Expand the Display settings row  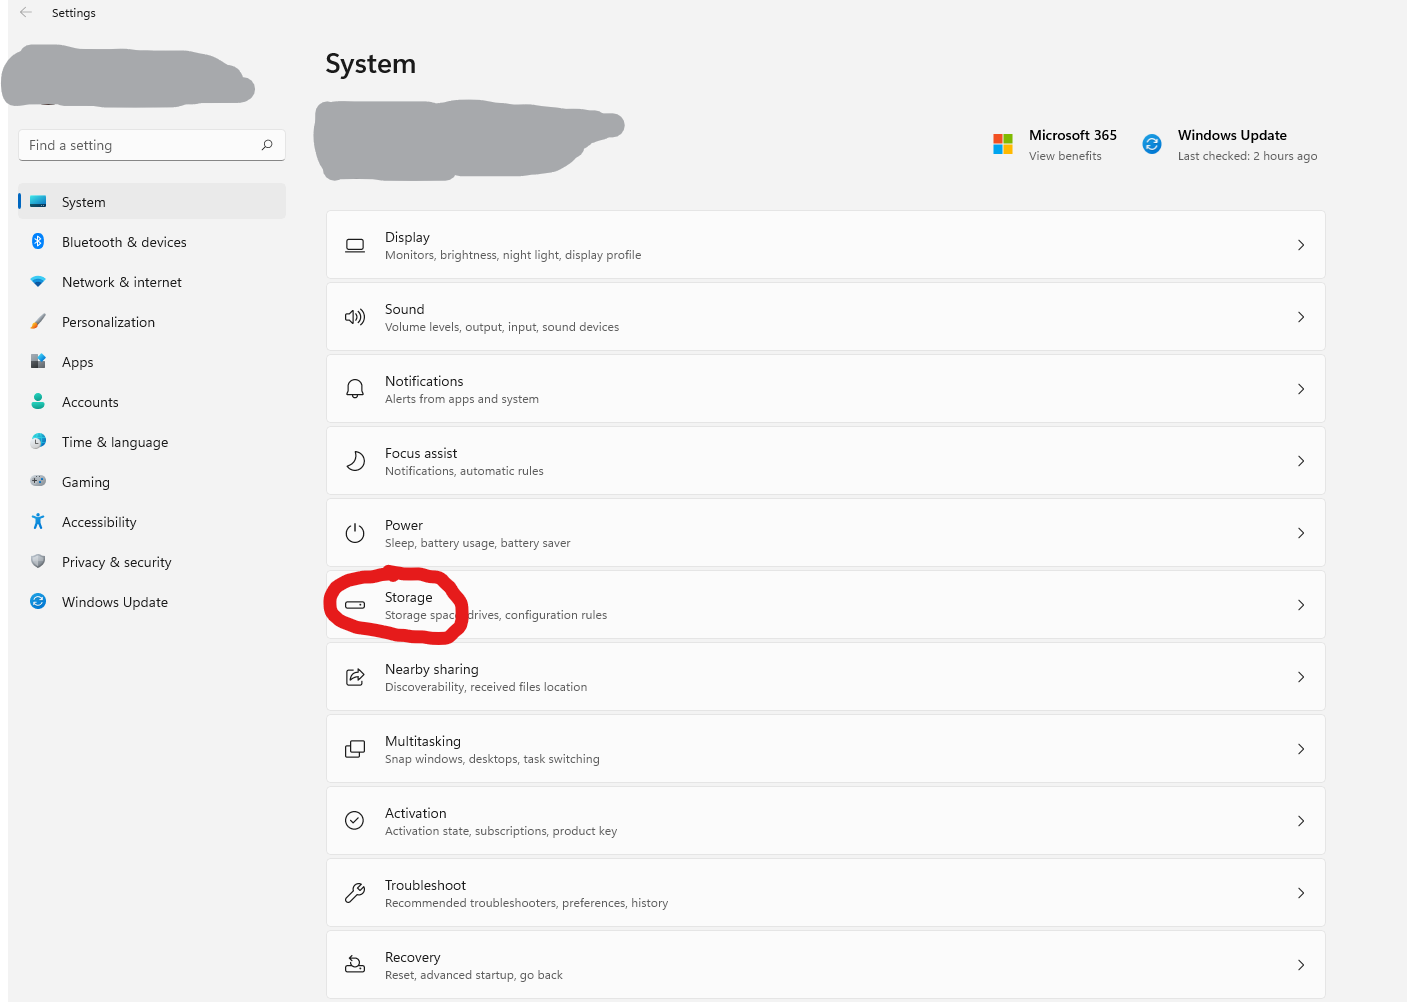point(1301,244)
